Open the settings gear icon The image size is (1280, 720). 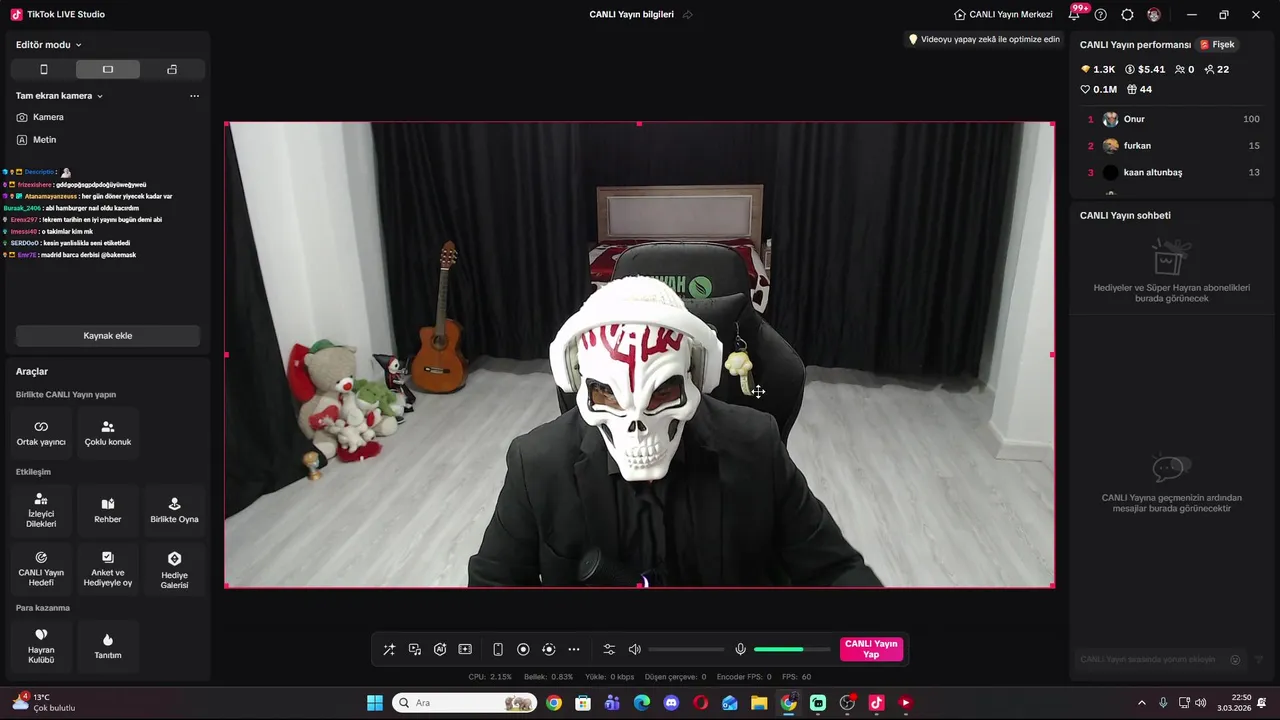(1127, 15)
